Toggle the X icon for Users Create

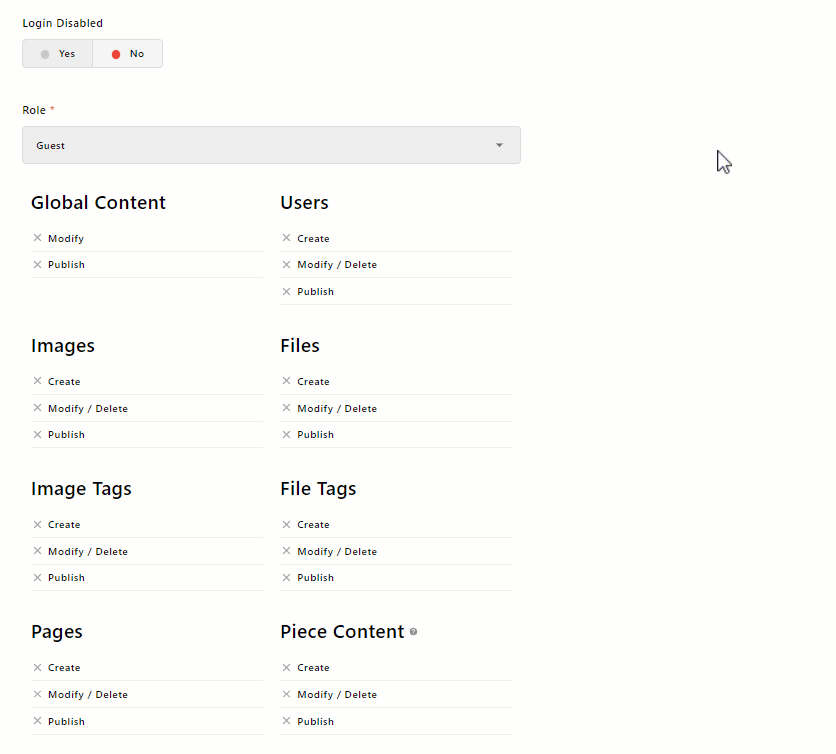pos(287,239)
